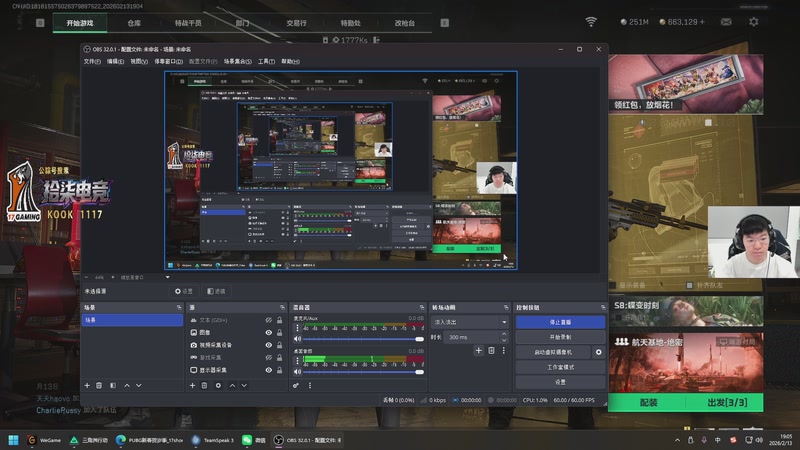Viewport: 800px width, 450px height.
Task: Click the 停止直播 button
Action: pos(560,322)
